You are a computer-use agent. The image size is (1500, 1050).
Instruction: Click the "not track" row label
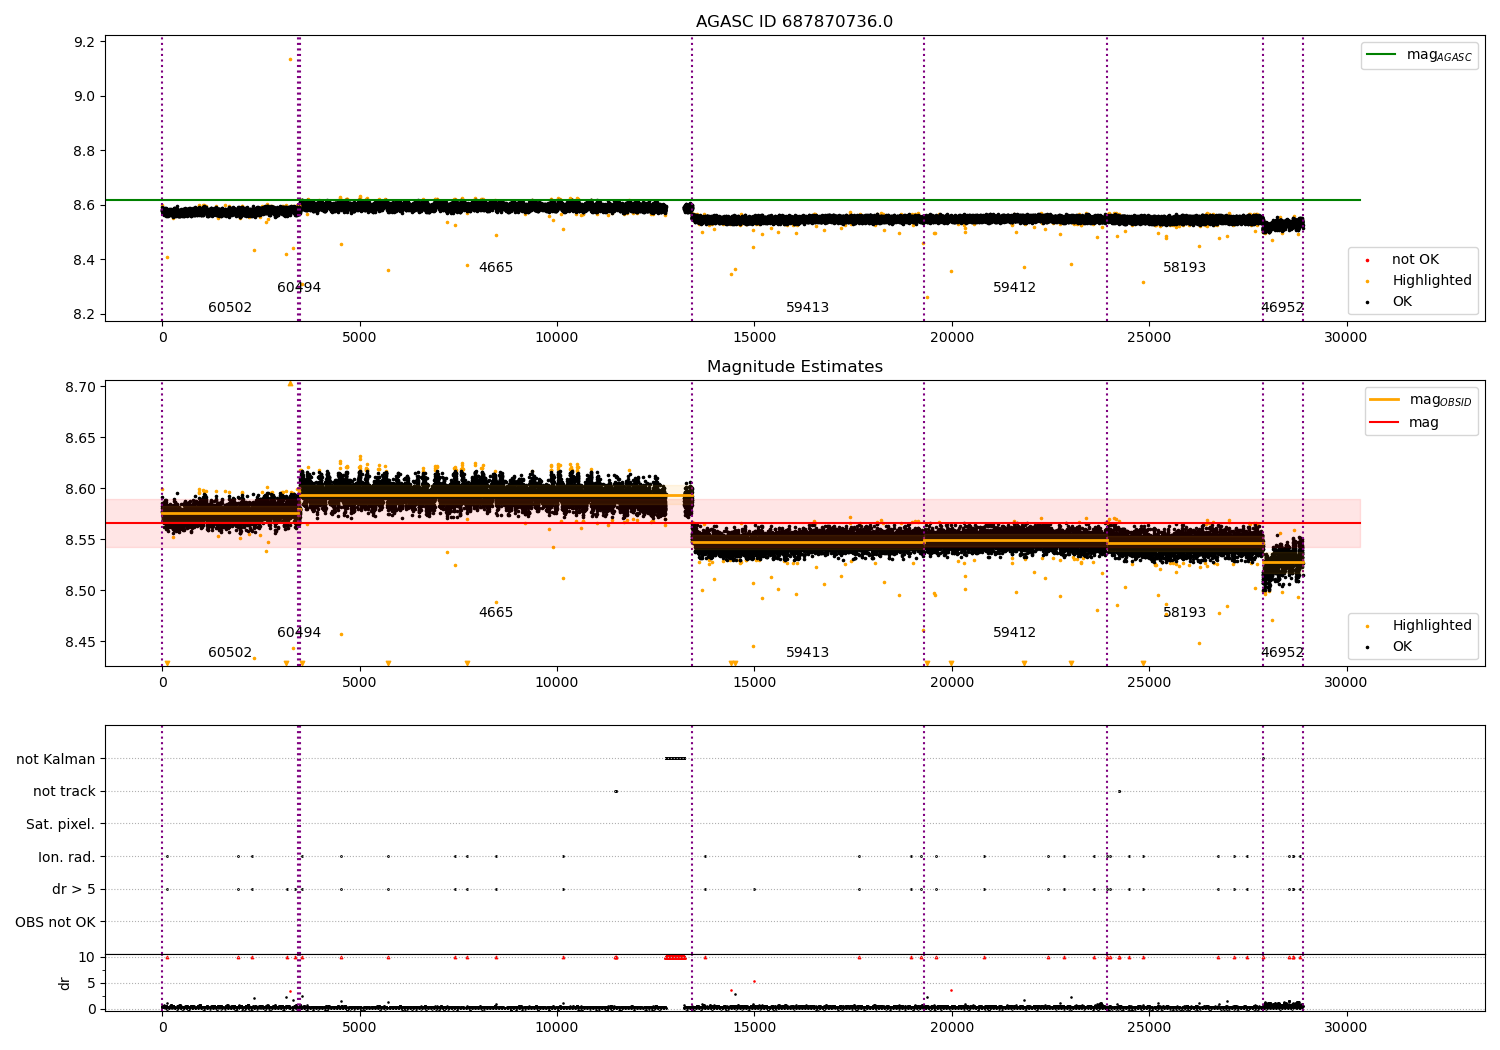64,791
